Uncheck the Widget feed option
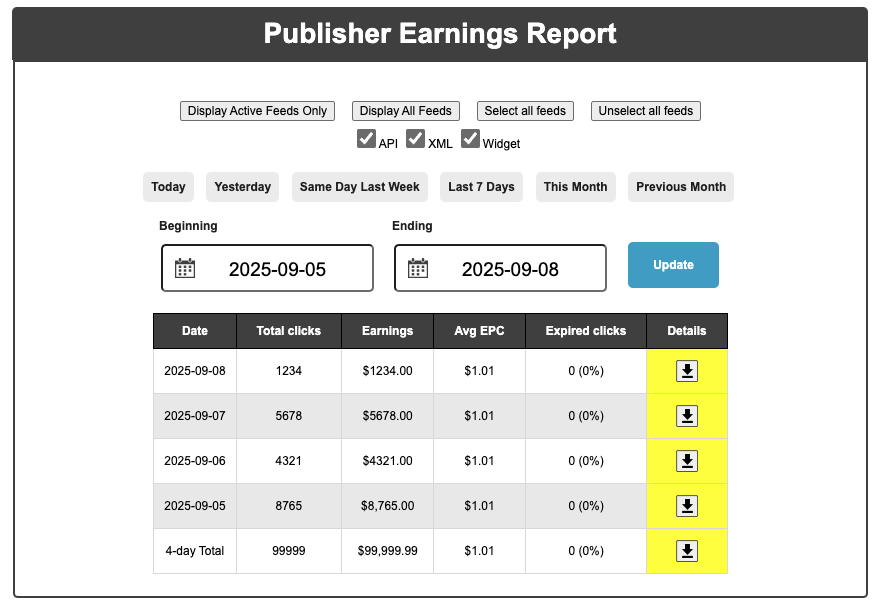Viewport: 880px width, 608px height. [x=470, y=139]
